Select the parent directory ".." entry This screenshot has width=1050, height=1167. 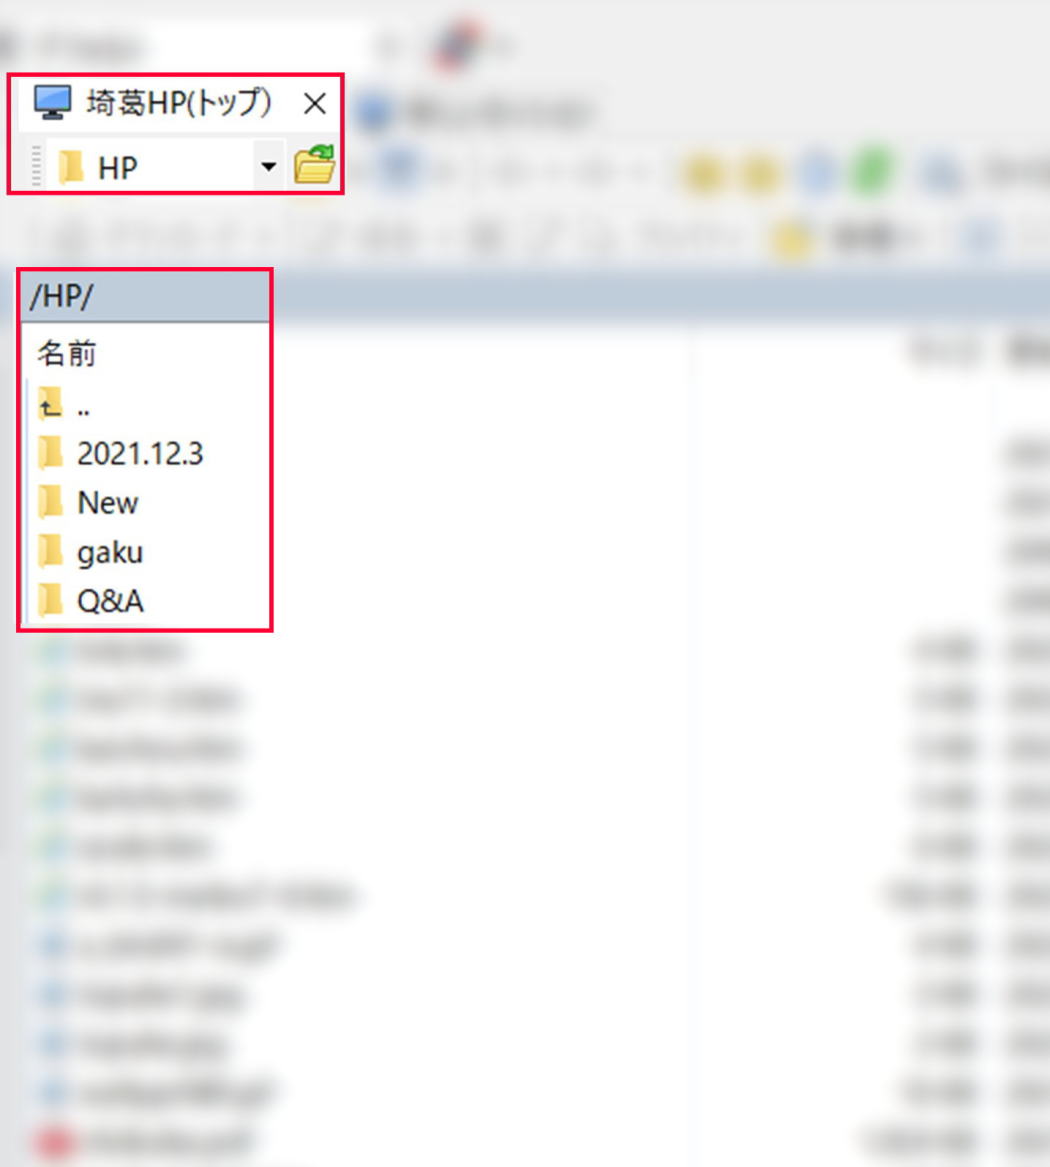(83, 406)
